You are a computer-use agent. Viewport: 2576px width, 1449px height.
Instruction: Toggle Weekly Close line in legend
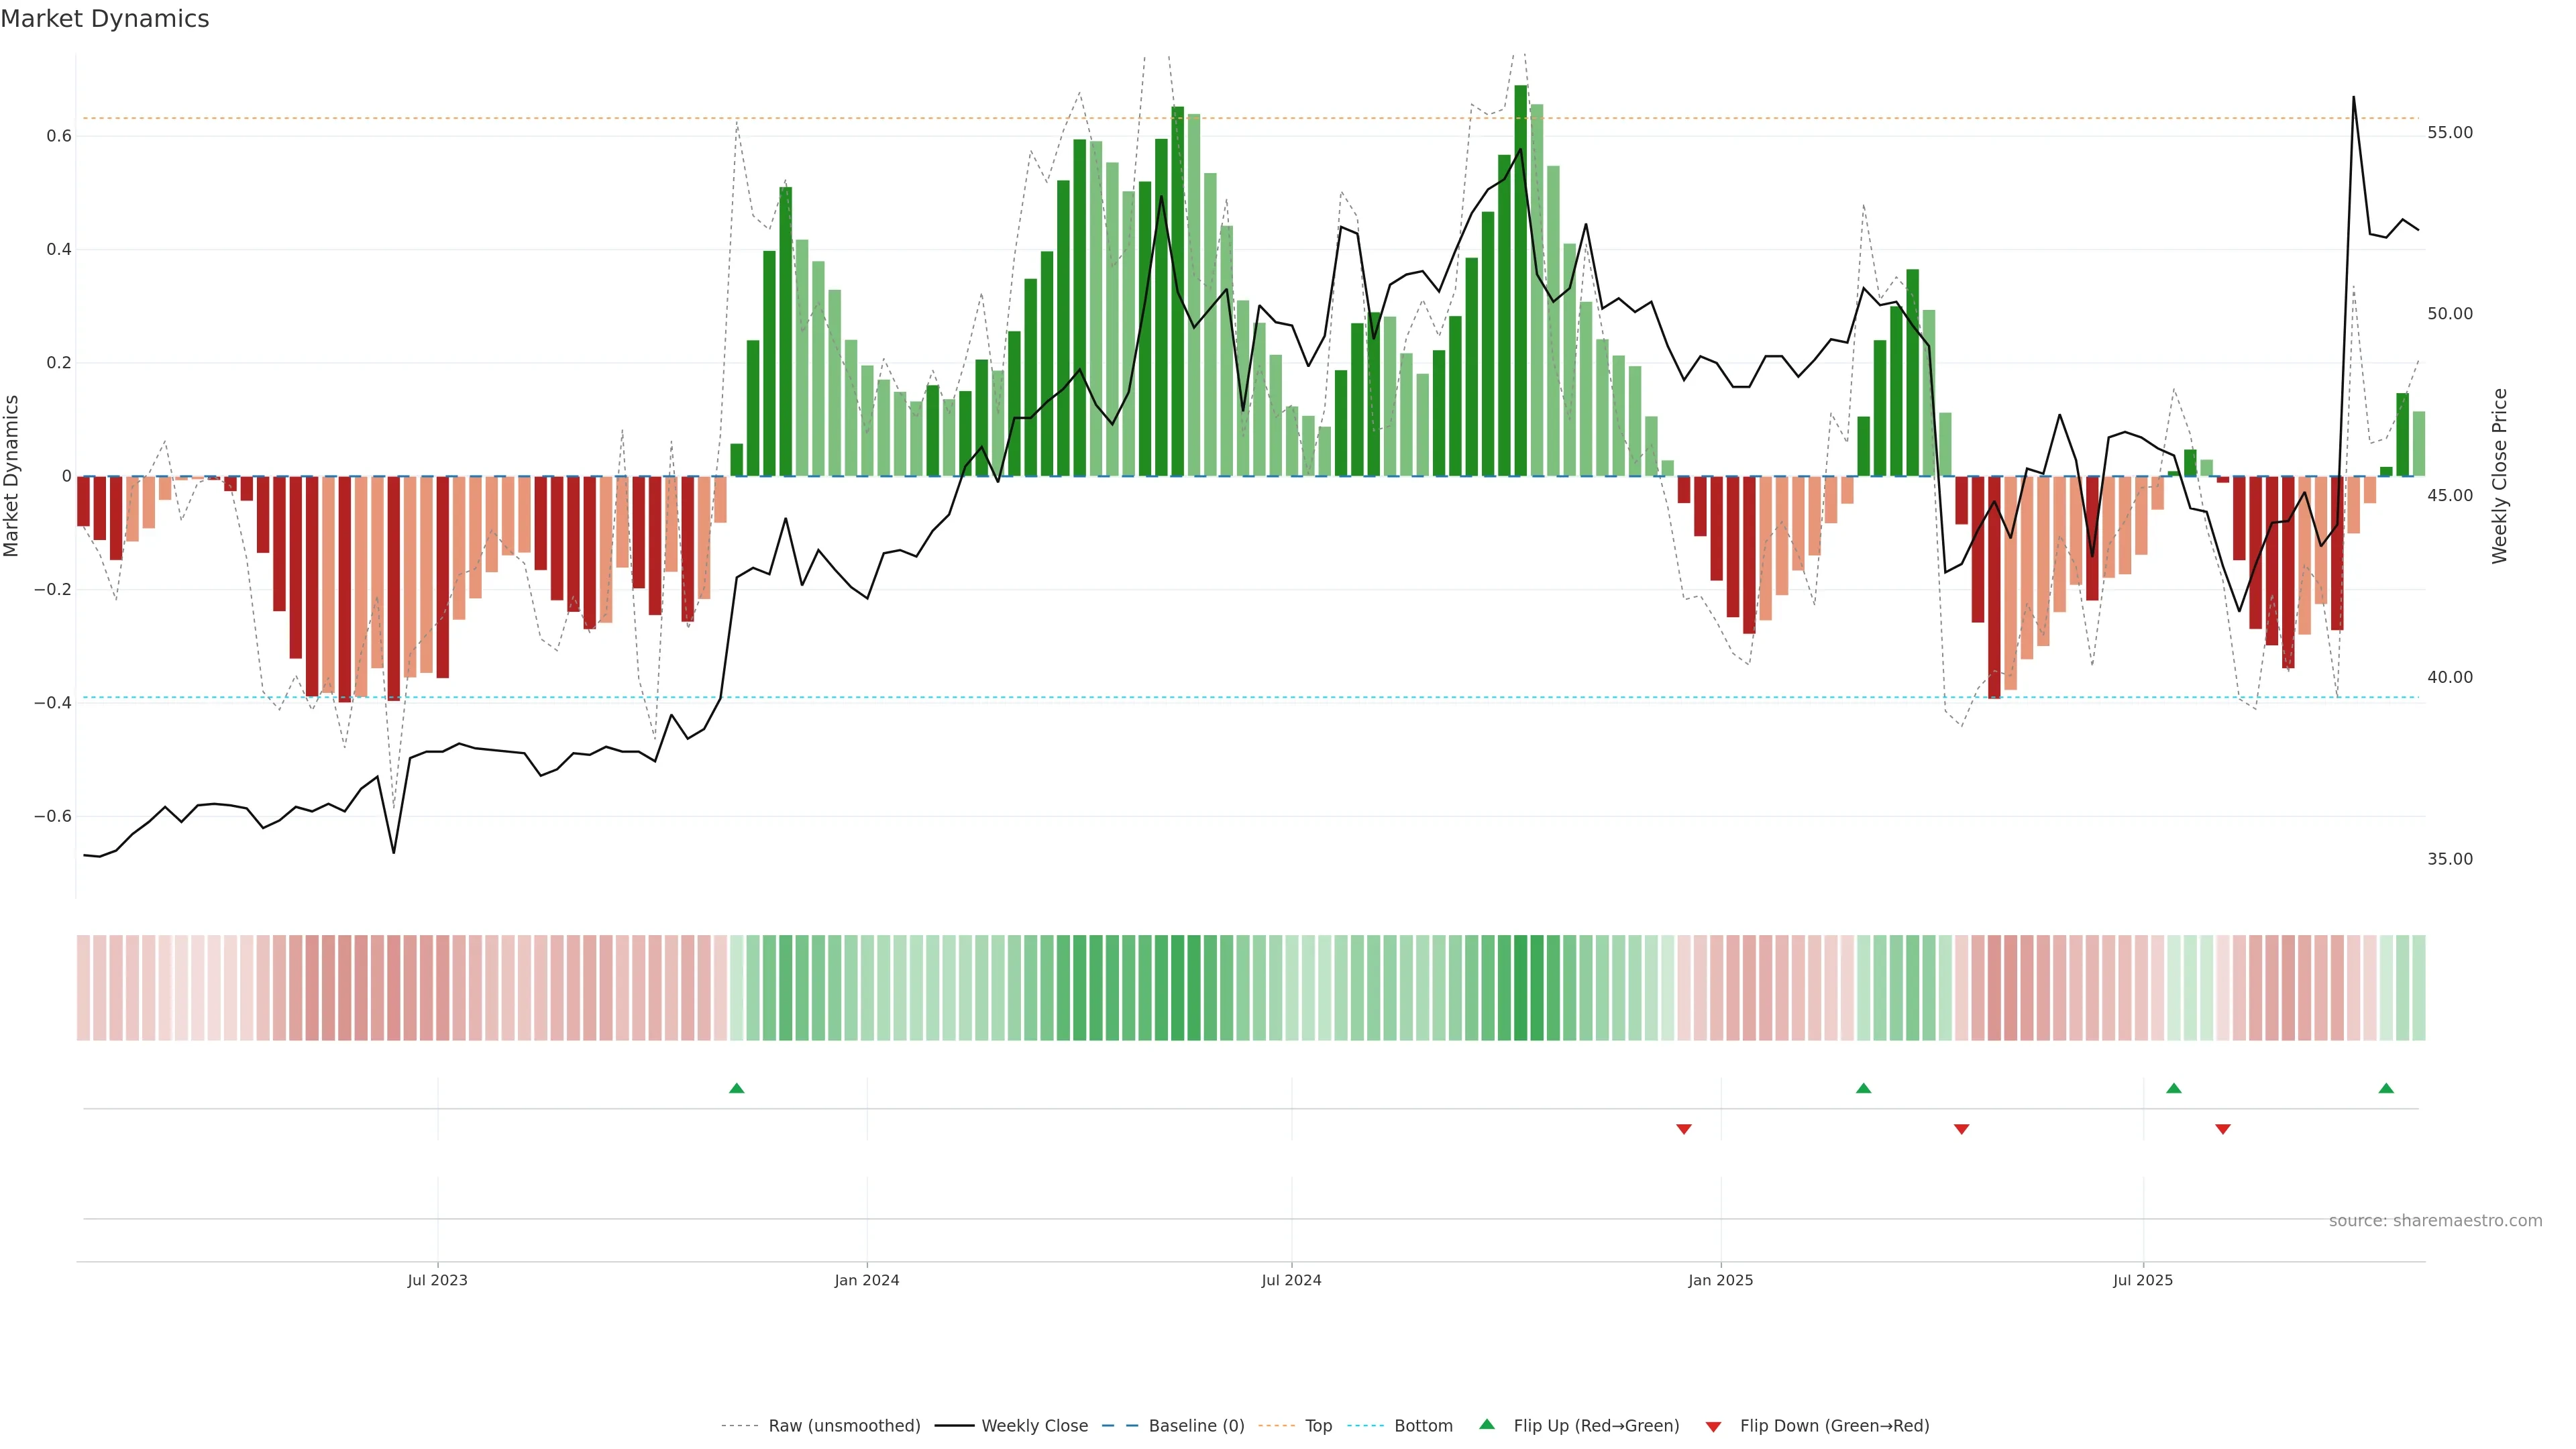1034,1426
